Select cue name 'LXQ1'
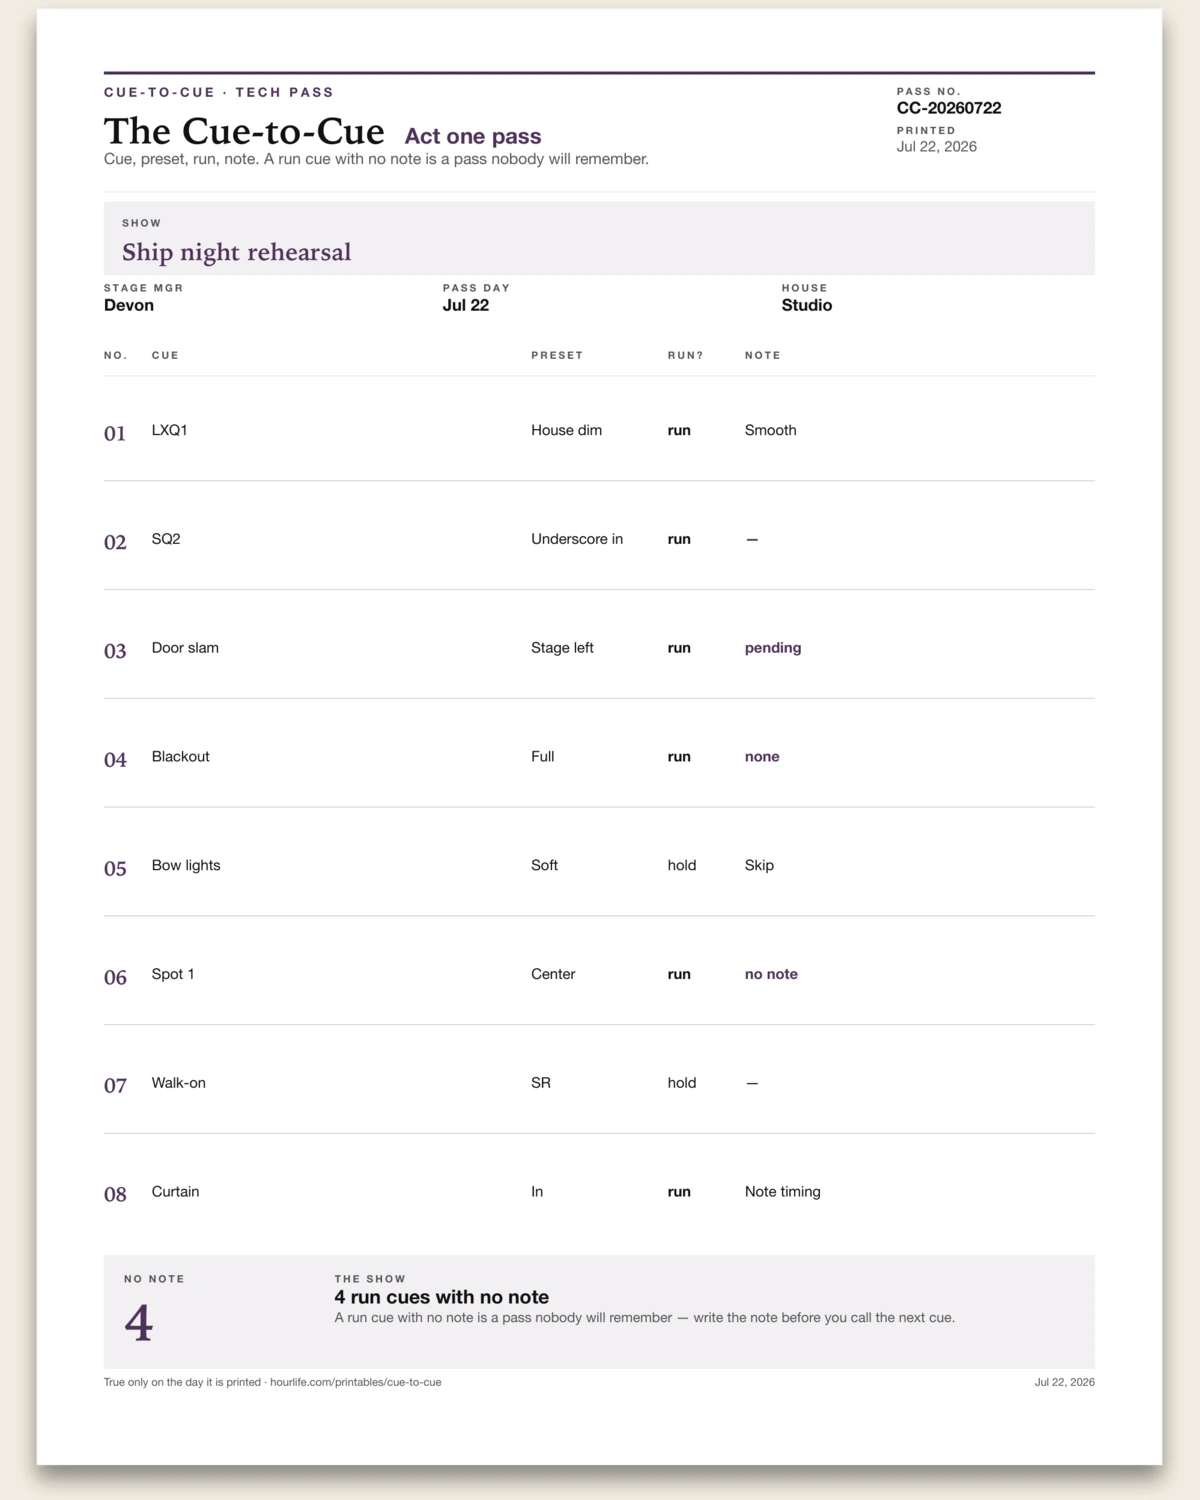Image resolution: width=1200 pixels, height=1500 pixels. coord(170,430)
